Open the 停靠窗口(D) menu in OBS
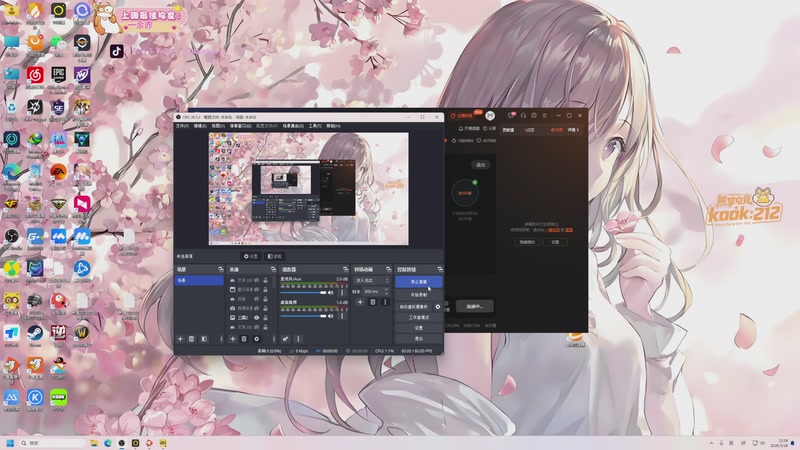 (241, 126)
